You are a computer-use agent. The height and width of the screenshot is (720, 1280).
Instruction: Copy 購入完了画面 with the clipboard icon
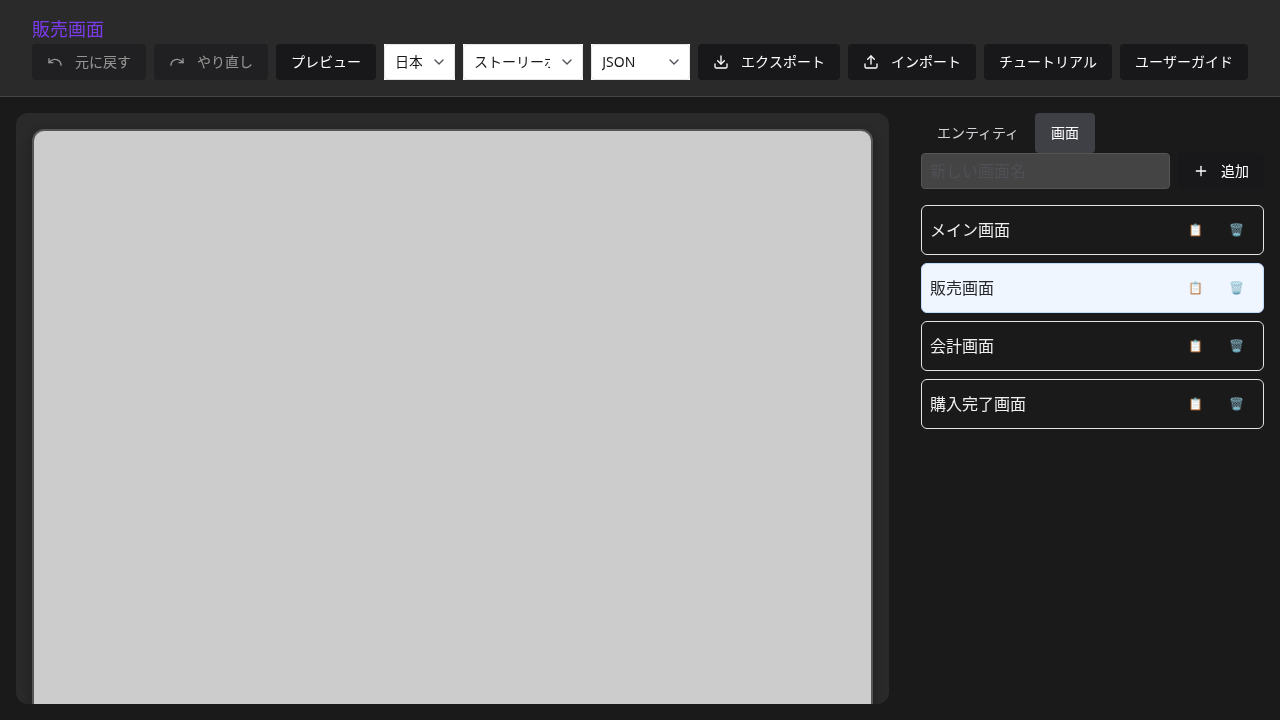pos(1195,404)
